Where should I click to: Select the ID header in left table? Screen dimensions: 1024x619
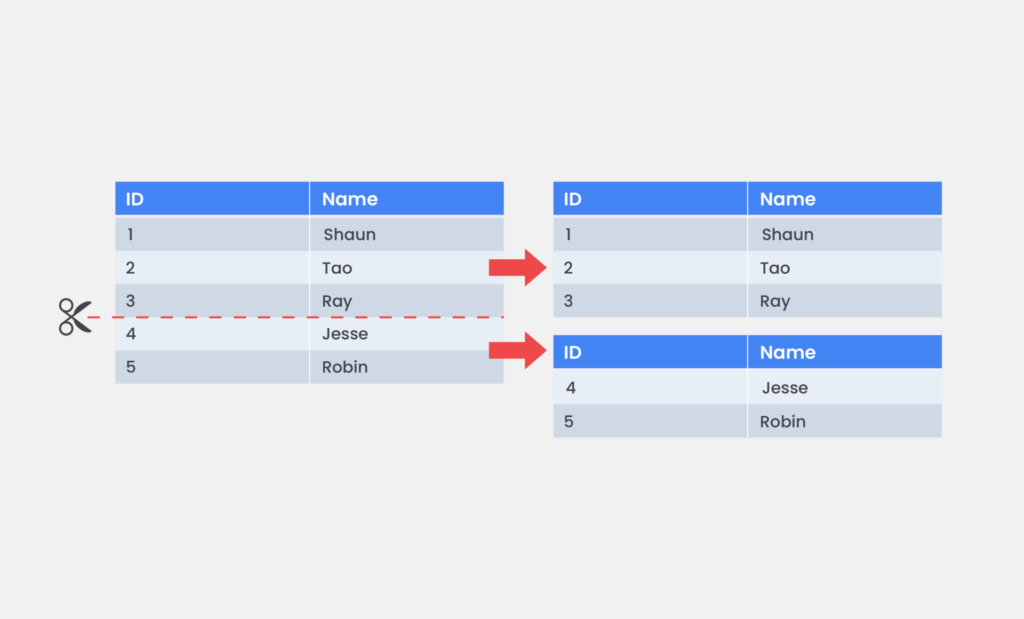(x=212, y=198)
